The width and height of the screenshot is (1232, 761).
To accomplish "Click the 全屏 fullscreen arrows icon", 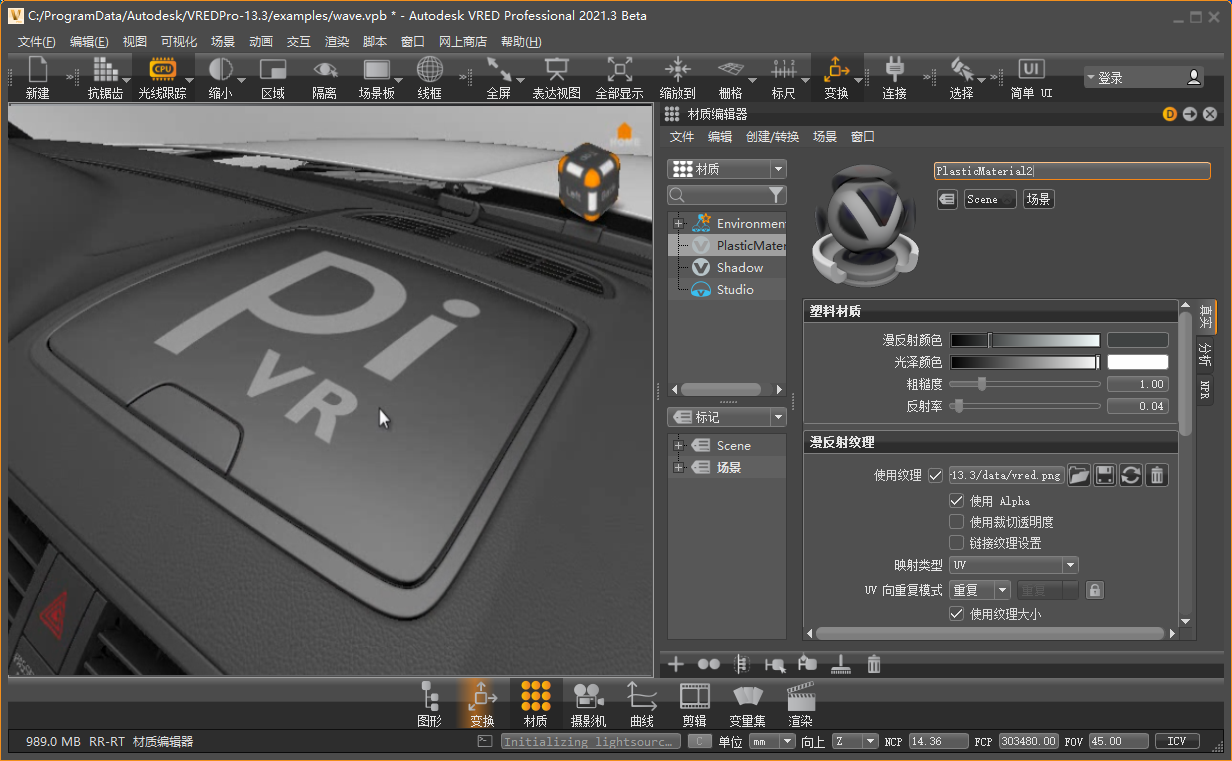I will pos(498,70).
